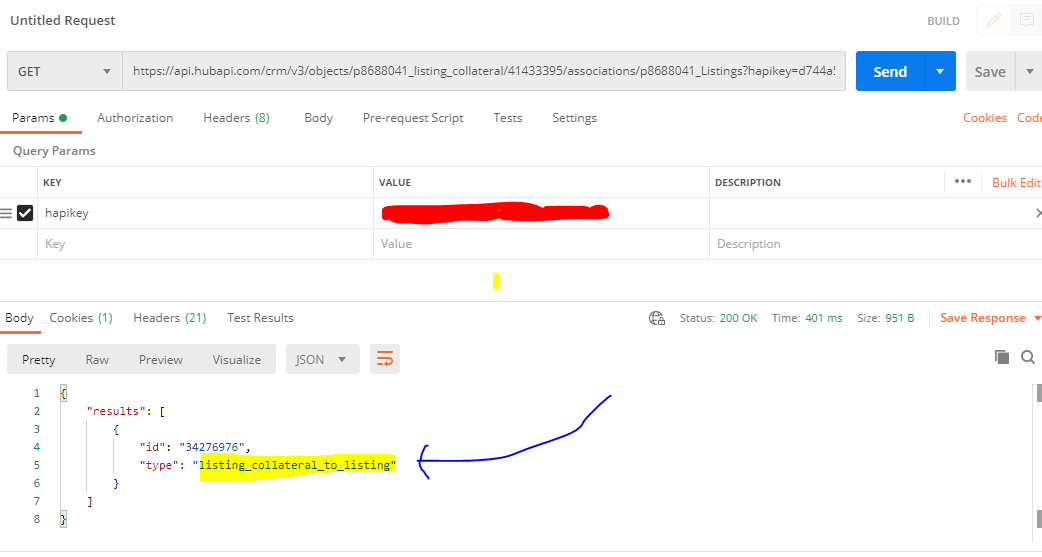Uncheck the hapikey parameter checkbox
Image resolution: width=1042 pixels, height=557 pixels.
[25, 213]
